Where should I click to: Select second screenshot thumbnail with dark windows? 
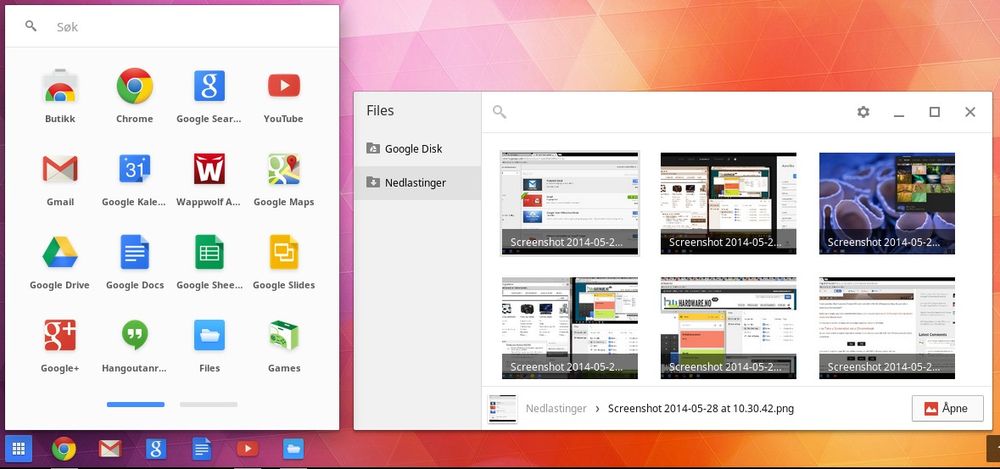point(728,204)
